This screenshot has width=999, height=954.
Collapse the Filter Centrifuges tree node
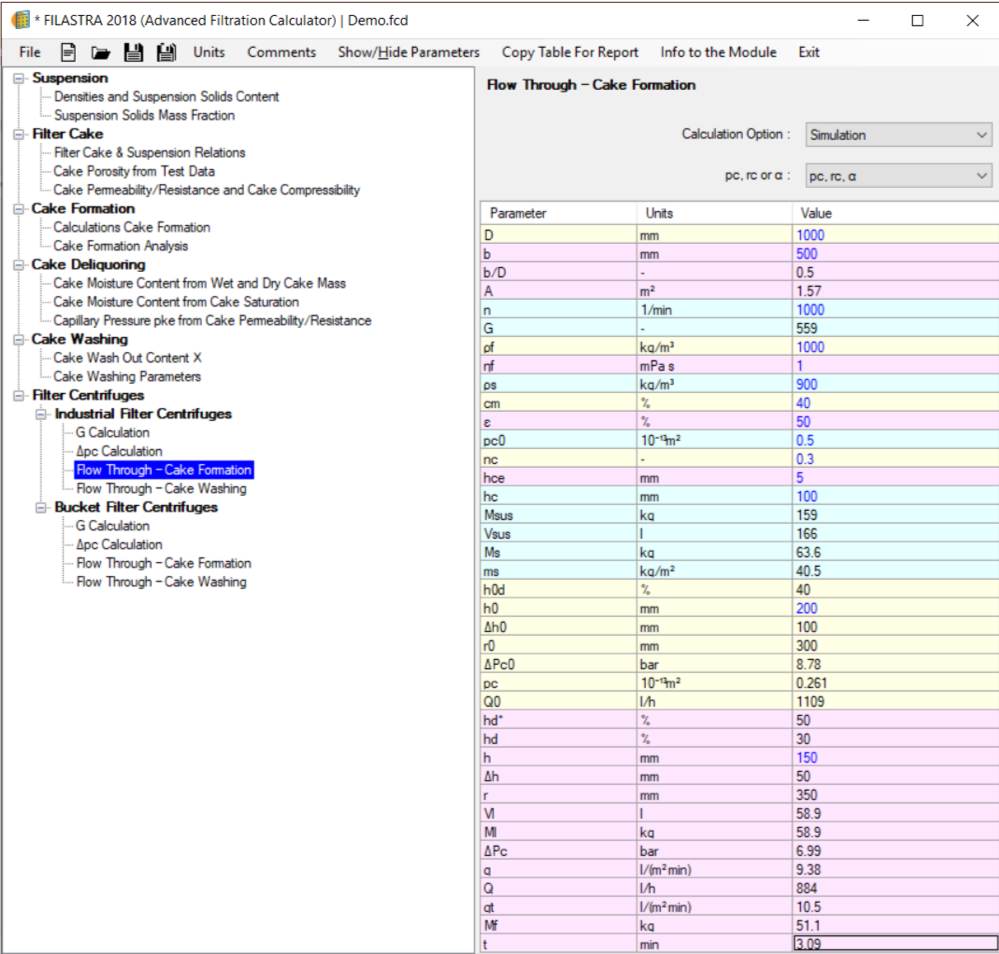point(19,396)
